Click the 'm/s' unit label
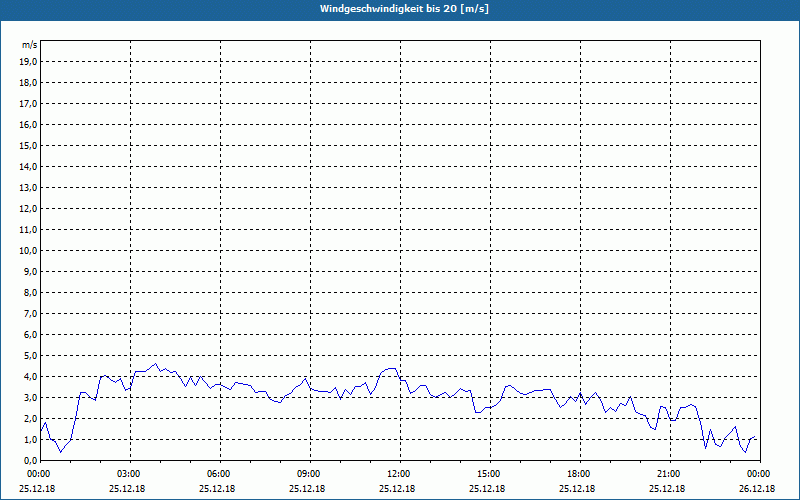Image resolution: width=800 pixels, height=500 pixels. click(30, 45)
